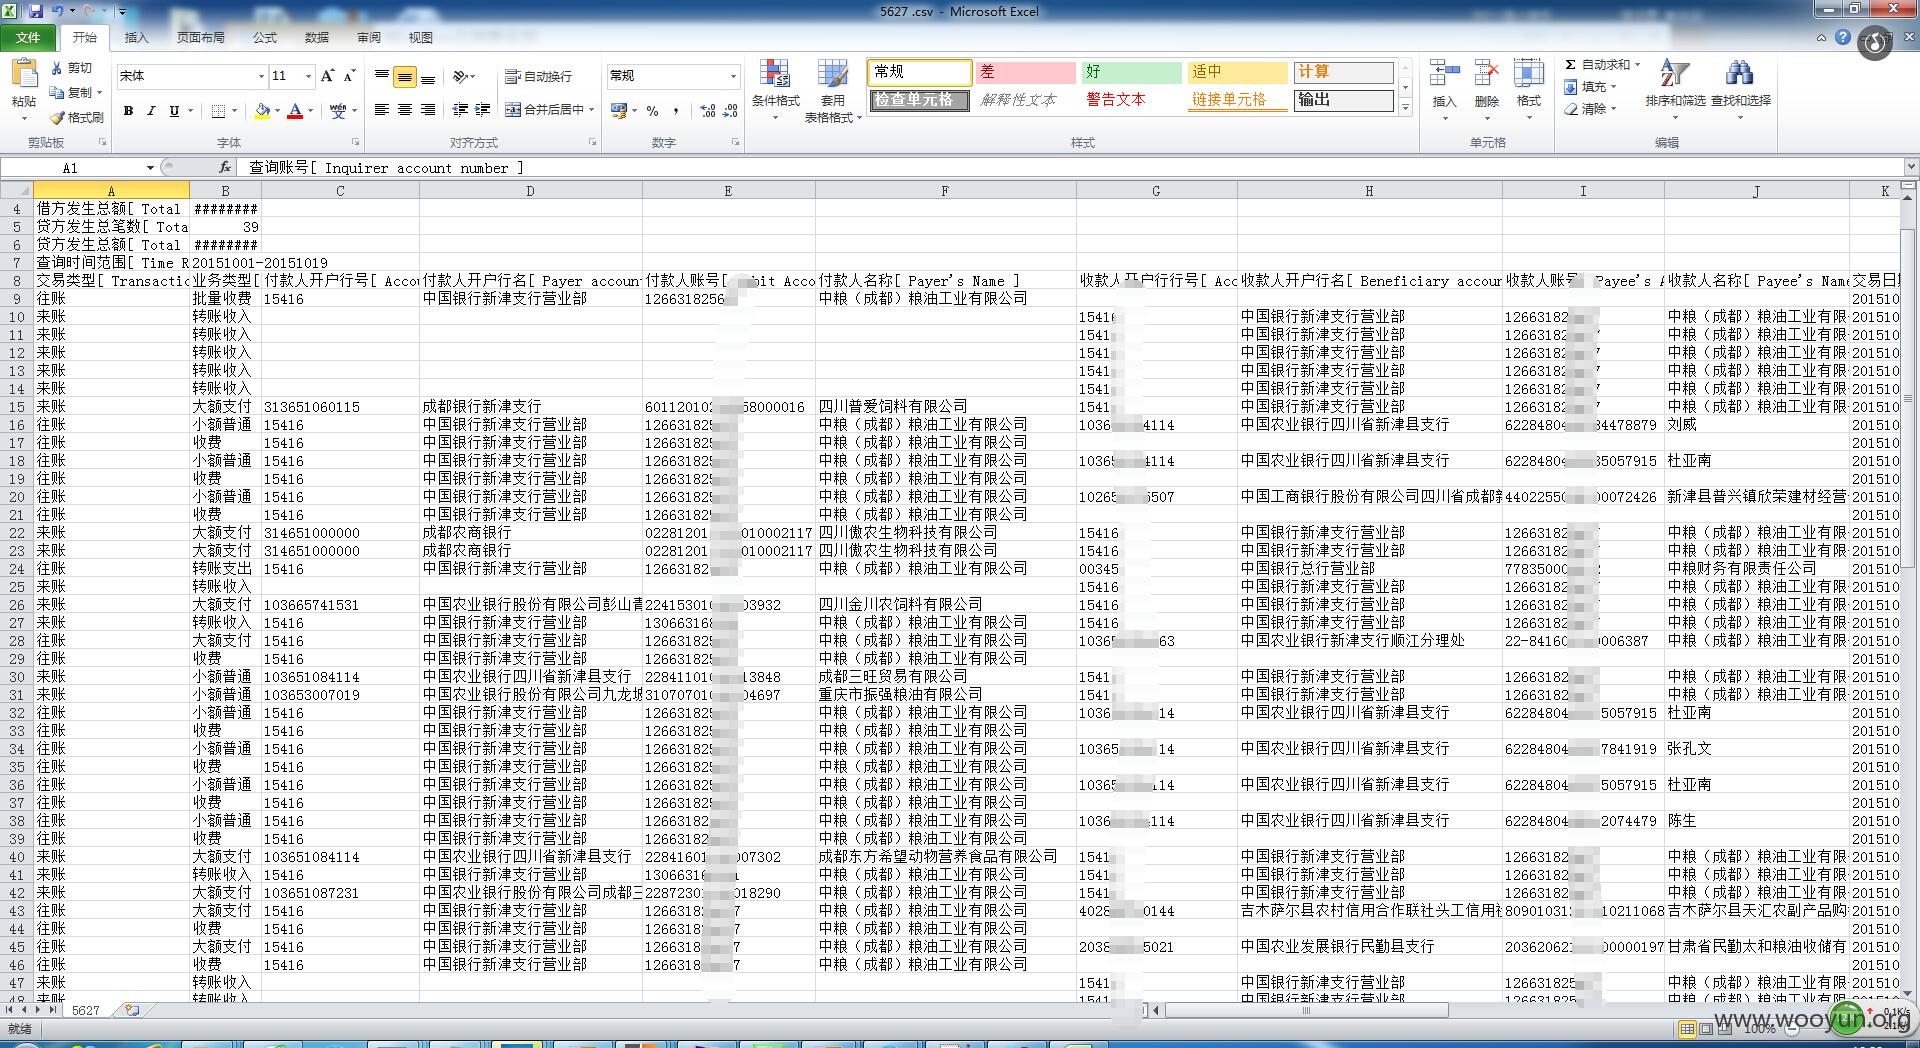Screen dimensions: 1920x1048
Task: Switch to the Review (审阅) tab
Action: [x=369, y=37]
